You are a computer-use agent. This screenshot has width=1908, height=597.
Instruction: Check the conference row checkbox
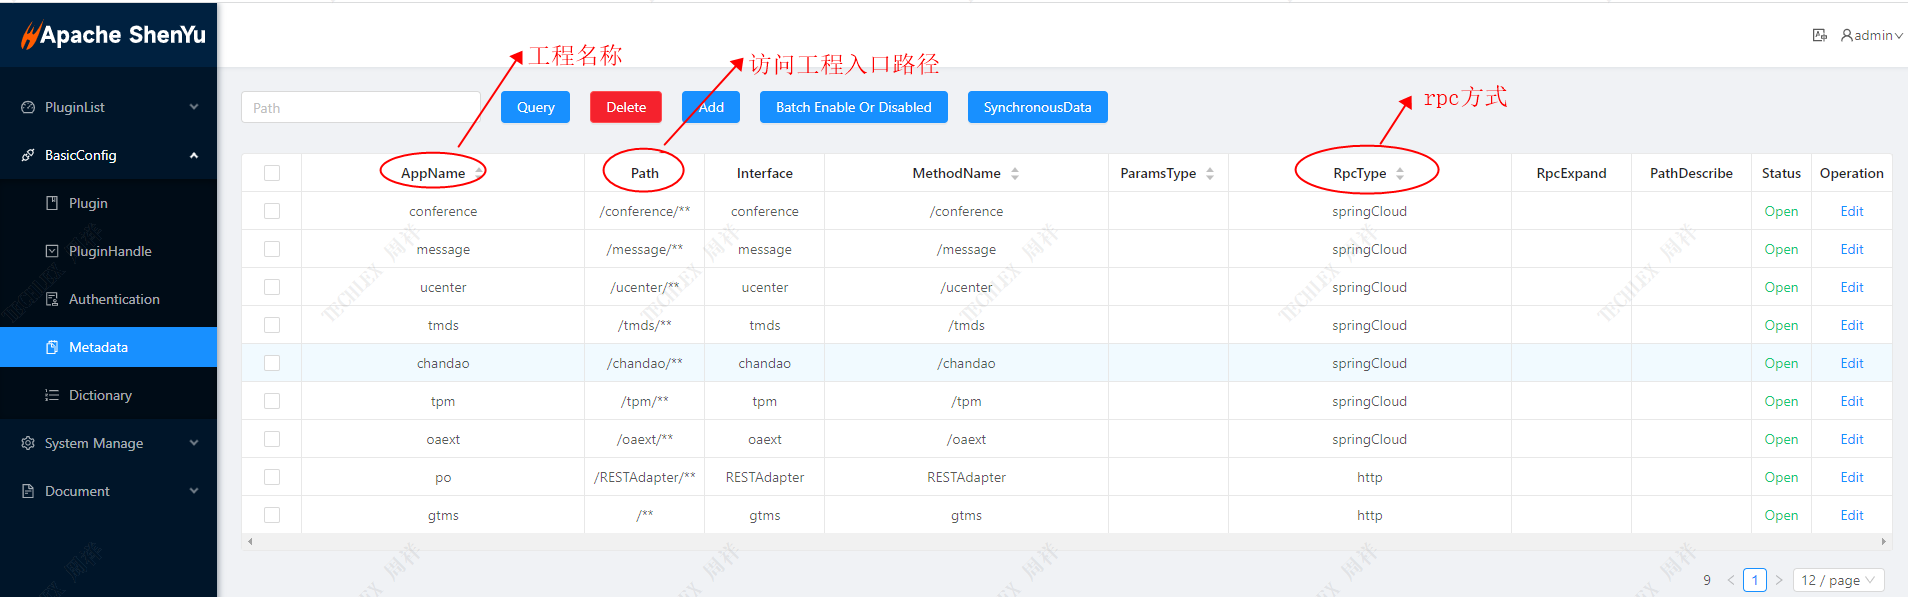[272, 211]
